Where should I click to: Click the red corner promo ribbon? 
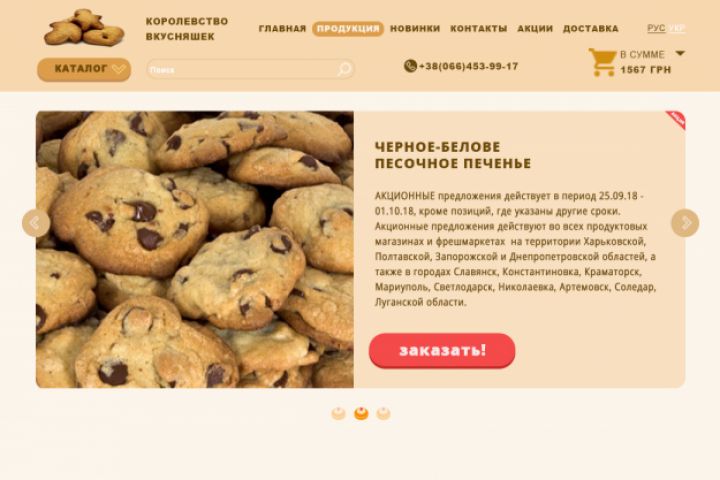(676, 120)
